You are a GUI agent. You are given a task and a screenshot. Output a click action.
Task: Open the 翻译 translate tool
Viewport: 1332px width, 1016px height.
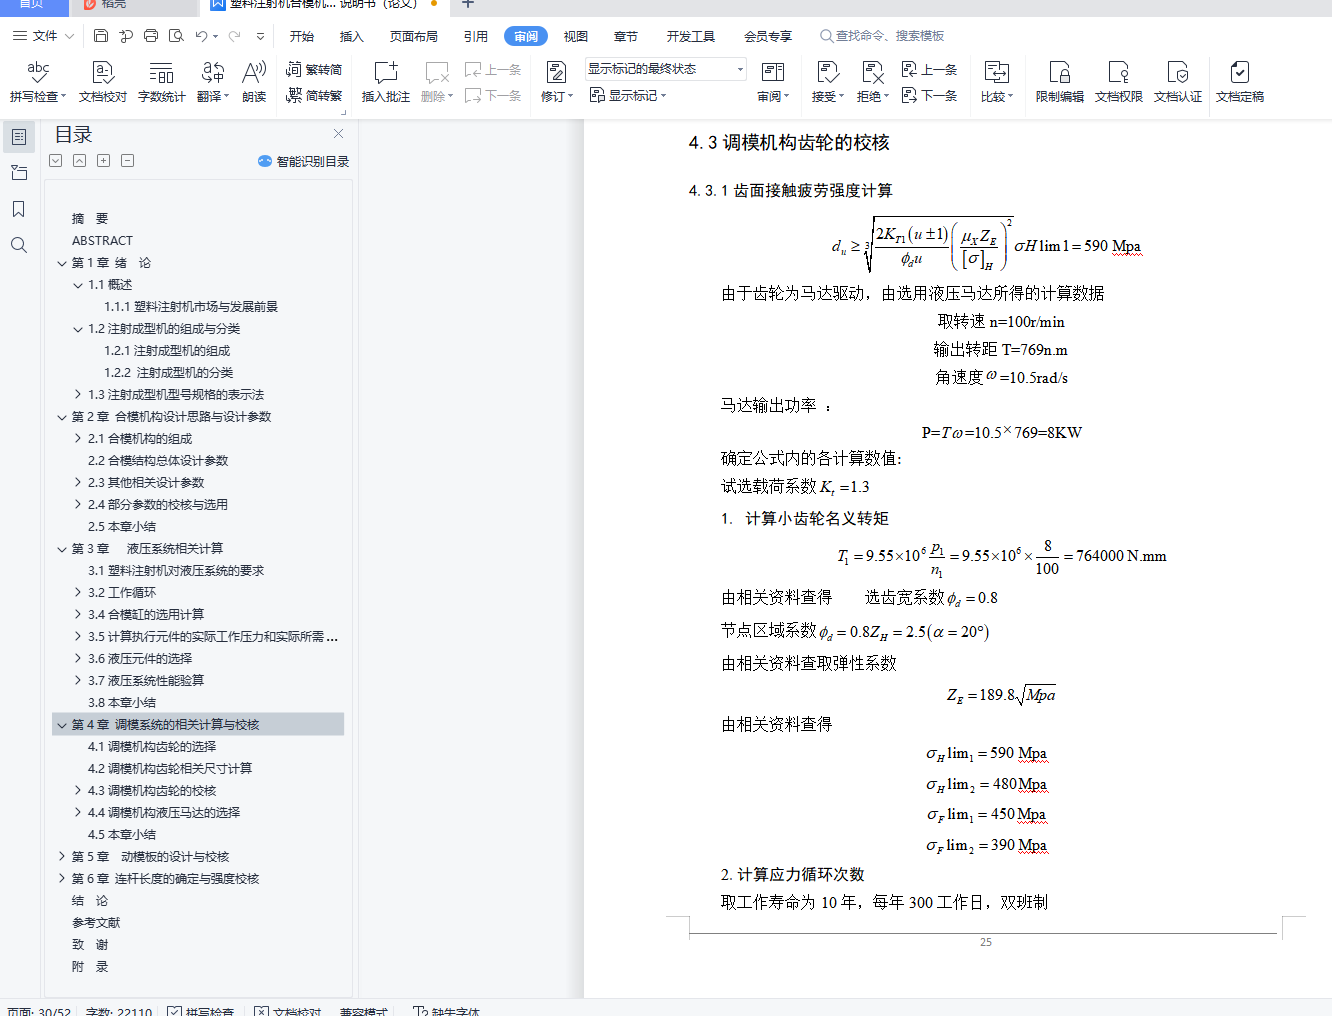click(x=212, y=81)
